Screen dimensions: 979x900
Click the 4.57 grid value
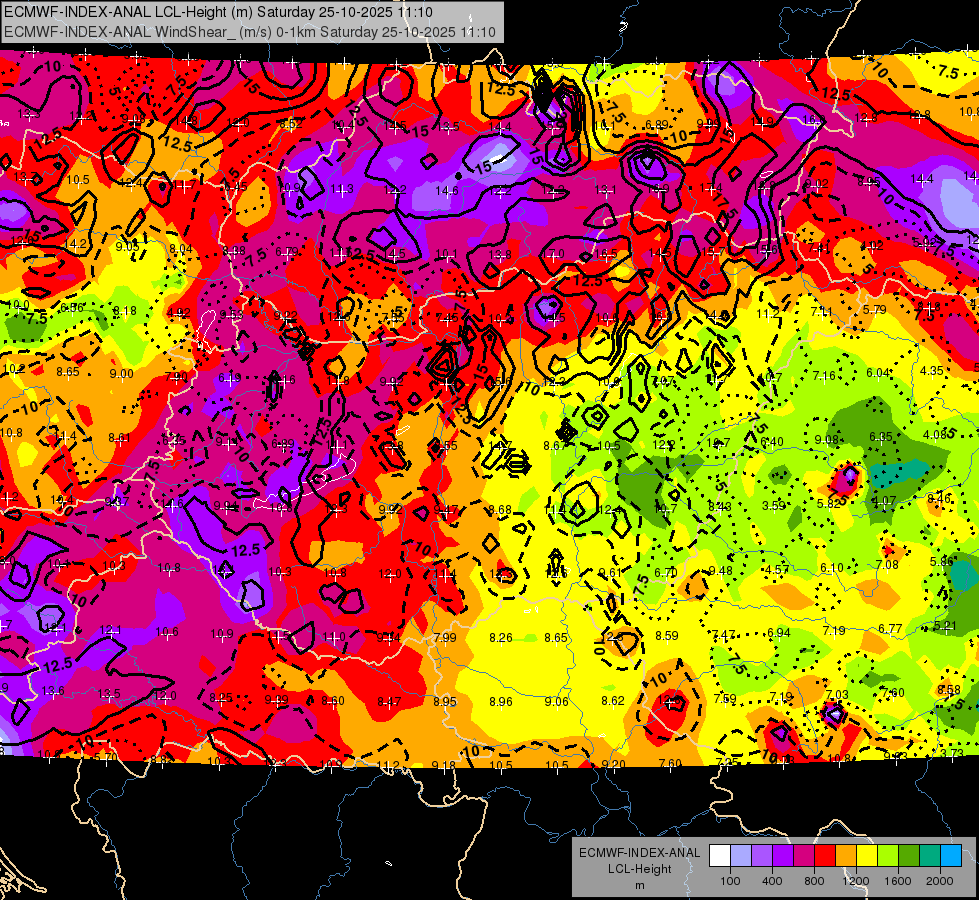777,570
